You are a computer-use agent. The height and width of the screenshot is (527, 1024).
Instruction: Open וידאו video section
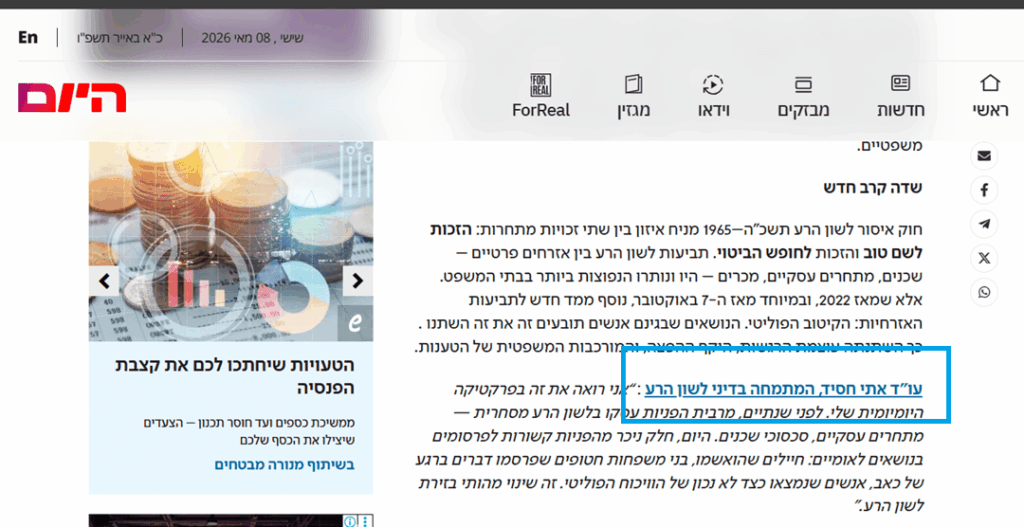[x=713, y=95]
